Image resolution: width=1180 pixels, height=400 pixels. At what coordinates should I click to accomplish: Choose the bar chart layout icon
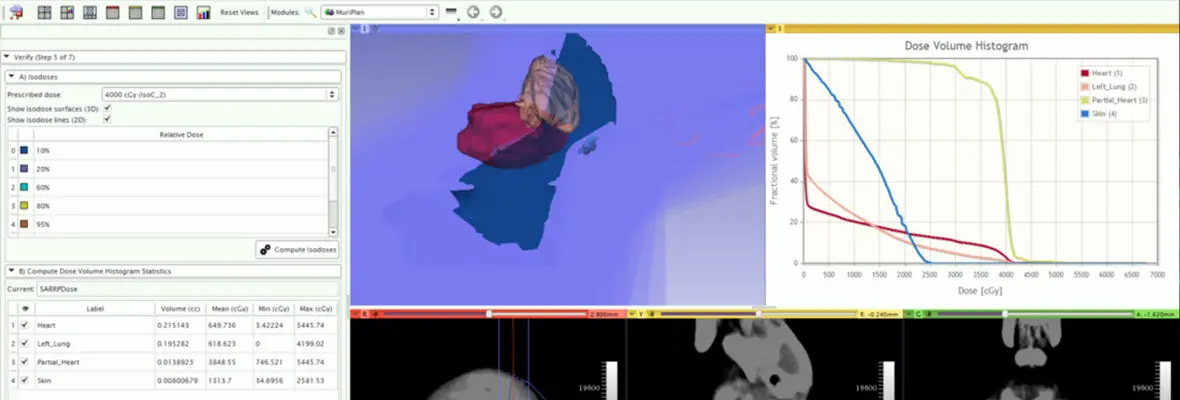point(203,12)
